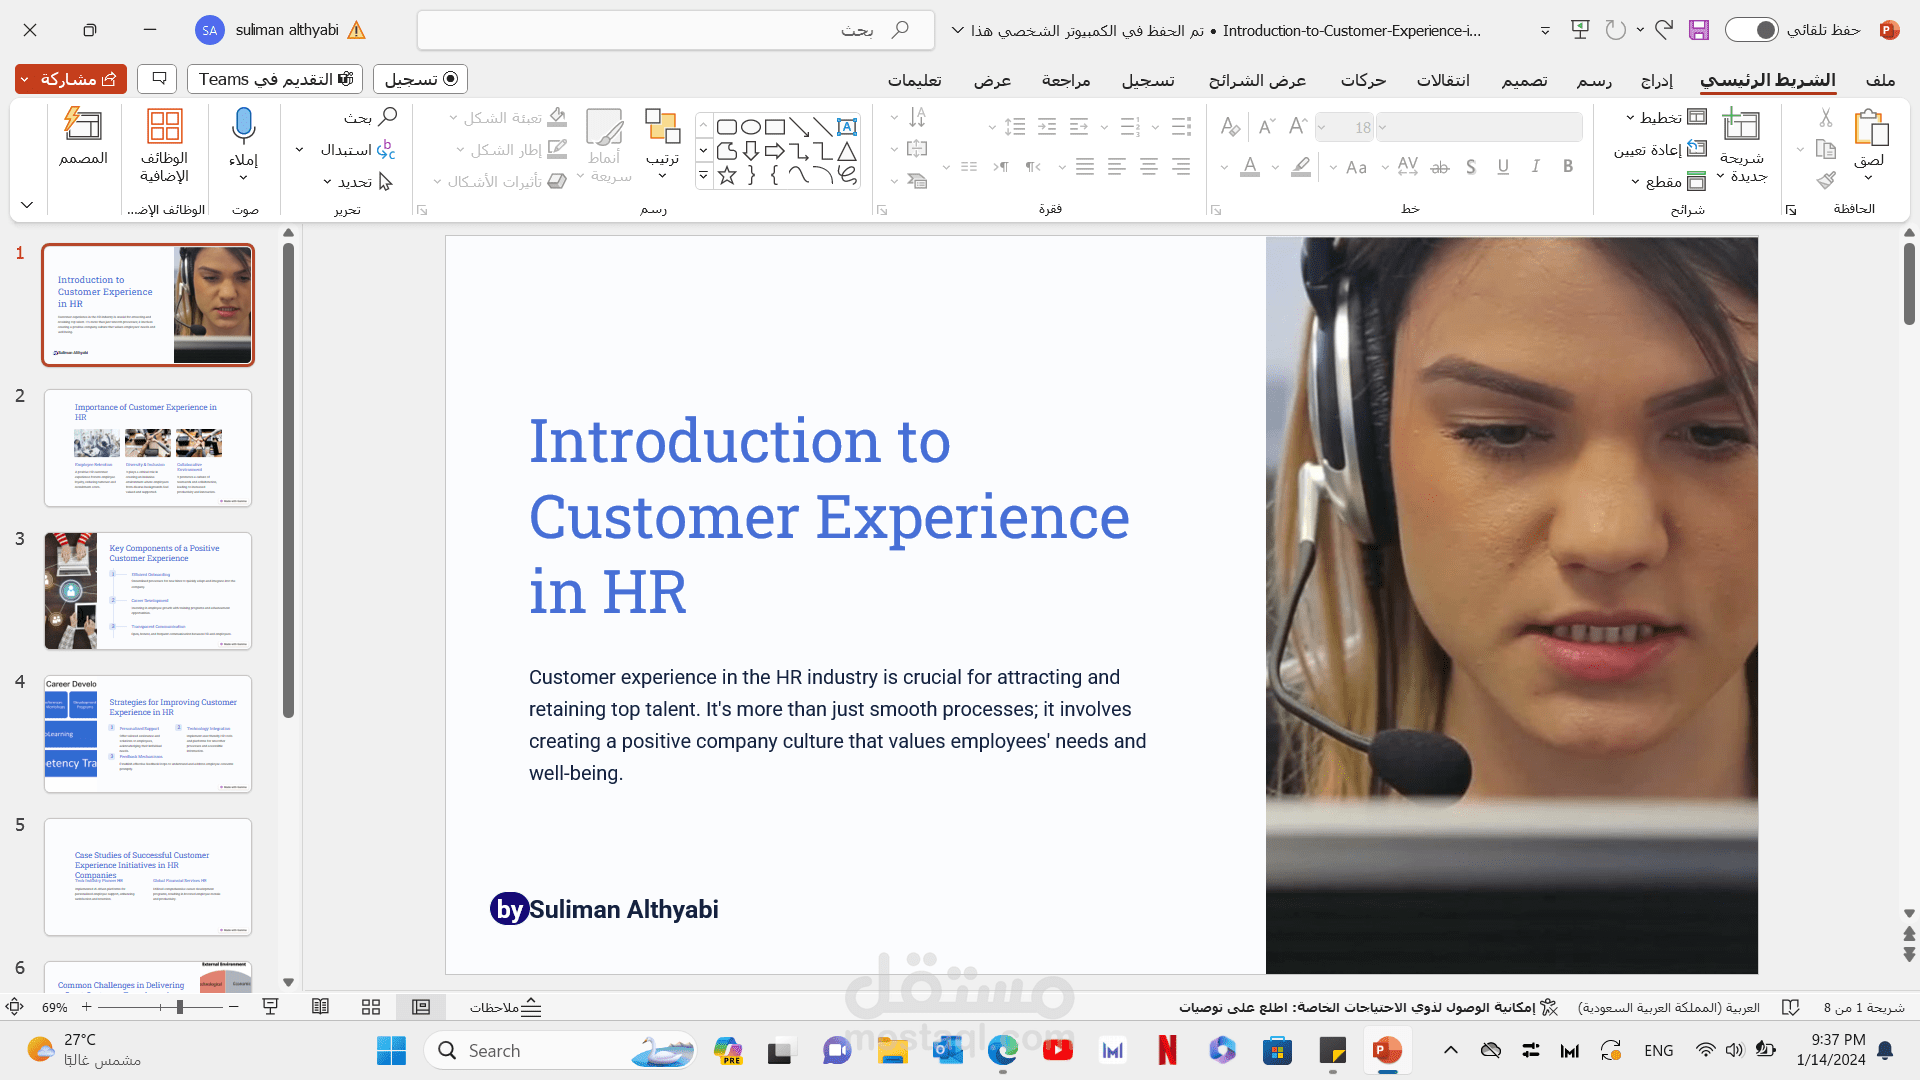1920x1080 pixels.
Task: Open the Transitions (انتقالات) tab
Action: 1443,80
